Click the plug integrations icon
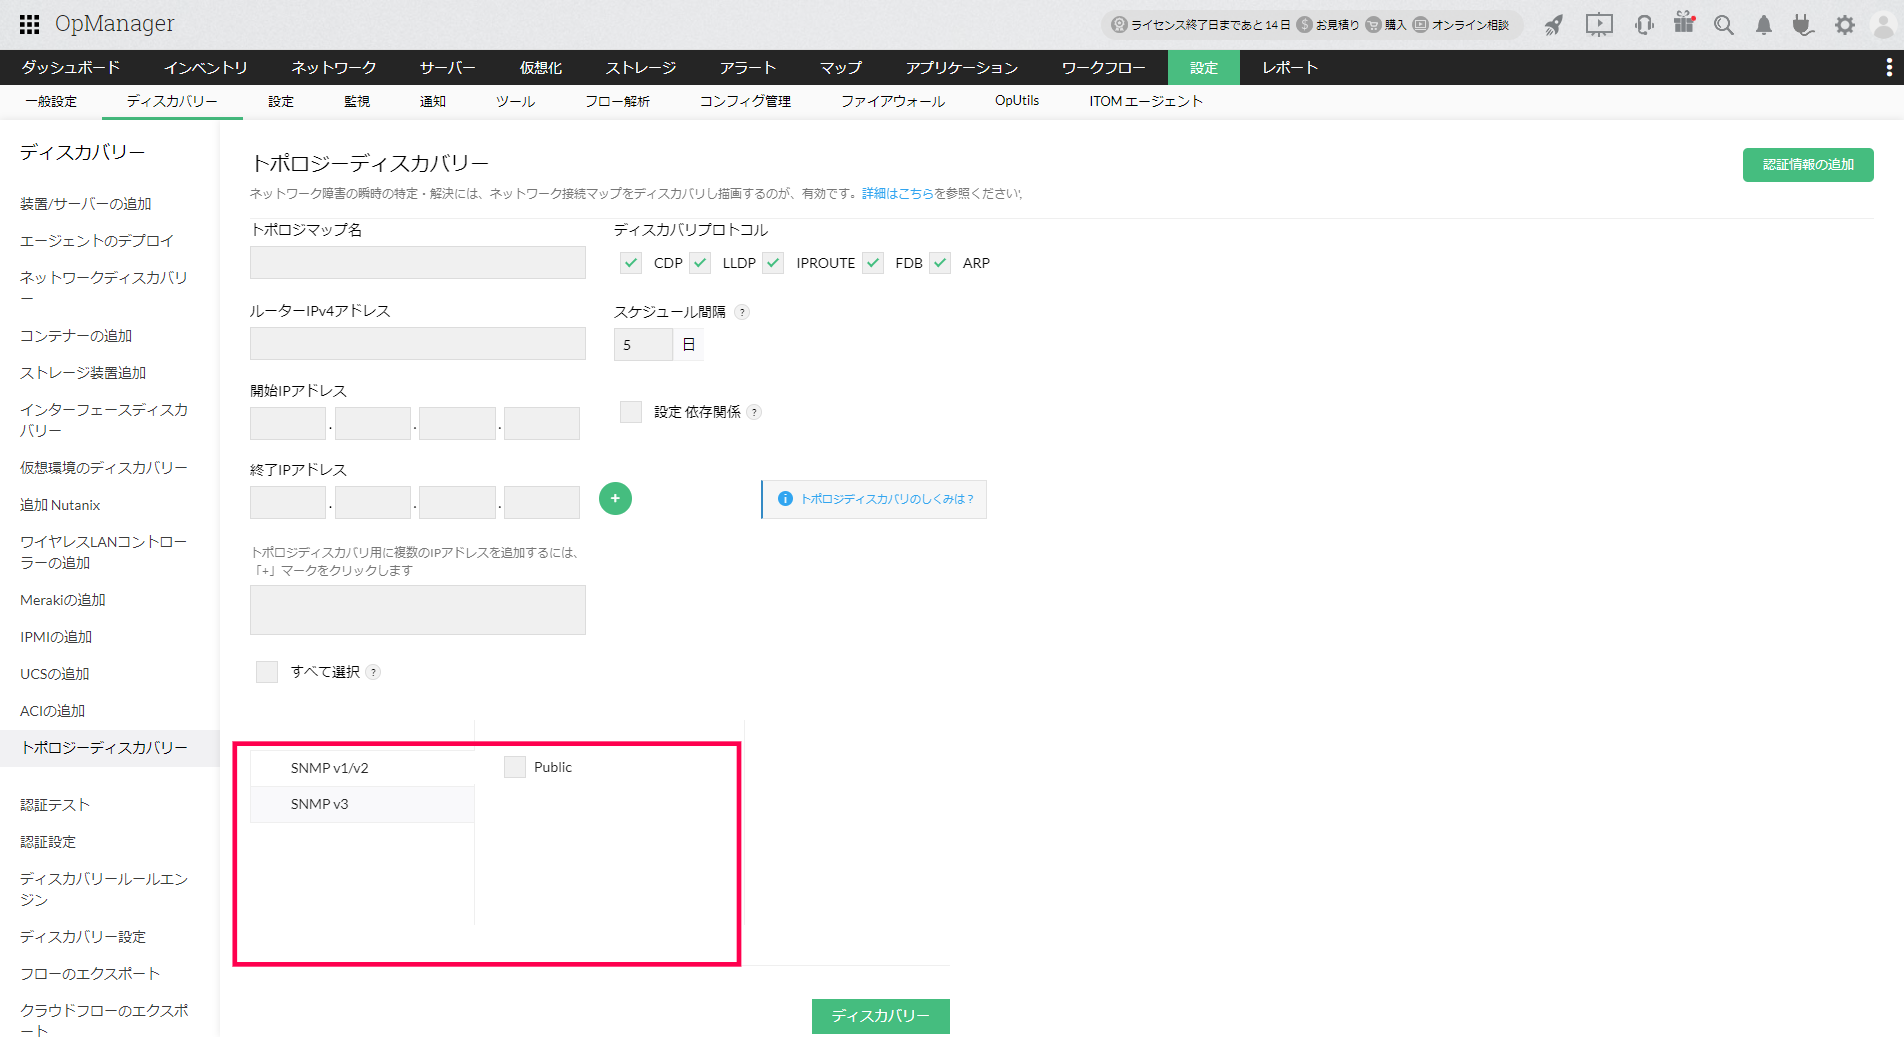Image resolution: width=1904 pixels, height=1037 pixels. 1803,25
